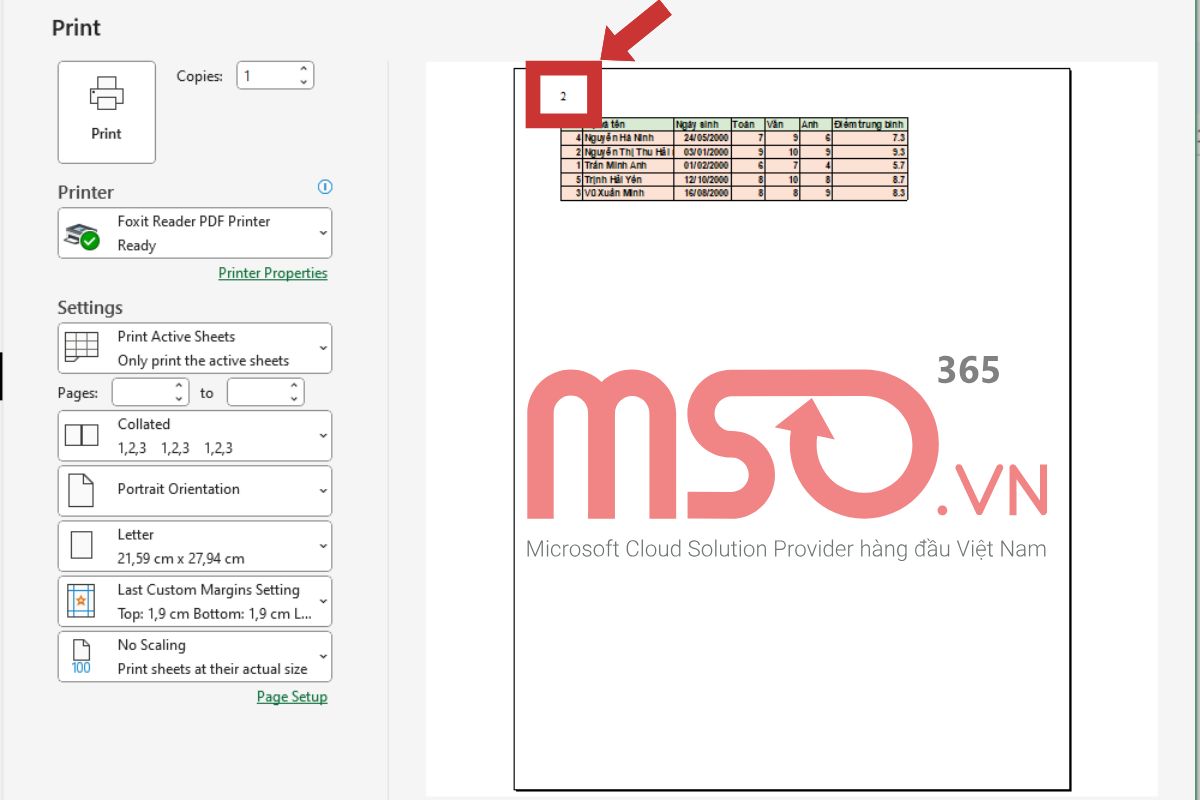Click the custom margins icon

pyautogui.click(x=81, y=600)
